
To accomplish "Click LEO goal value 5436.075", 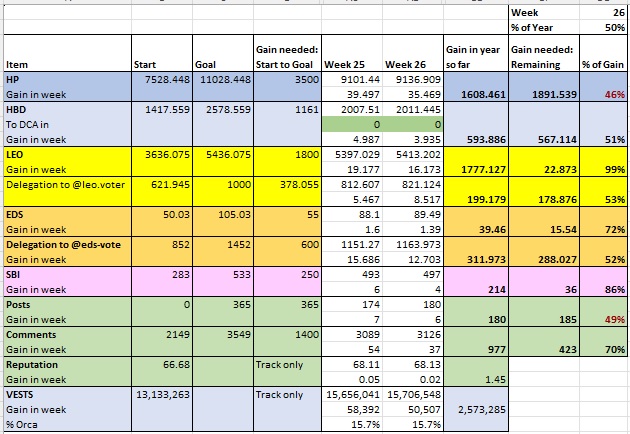I will [x=223, y=154].
